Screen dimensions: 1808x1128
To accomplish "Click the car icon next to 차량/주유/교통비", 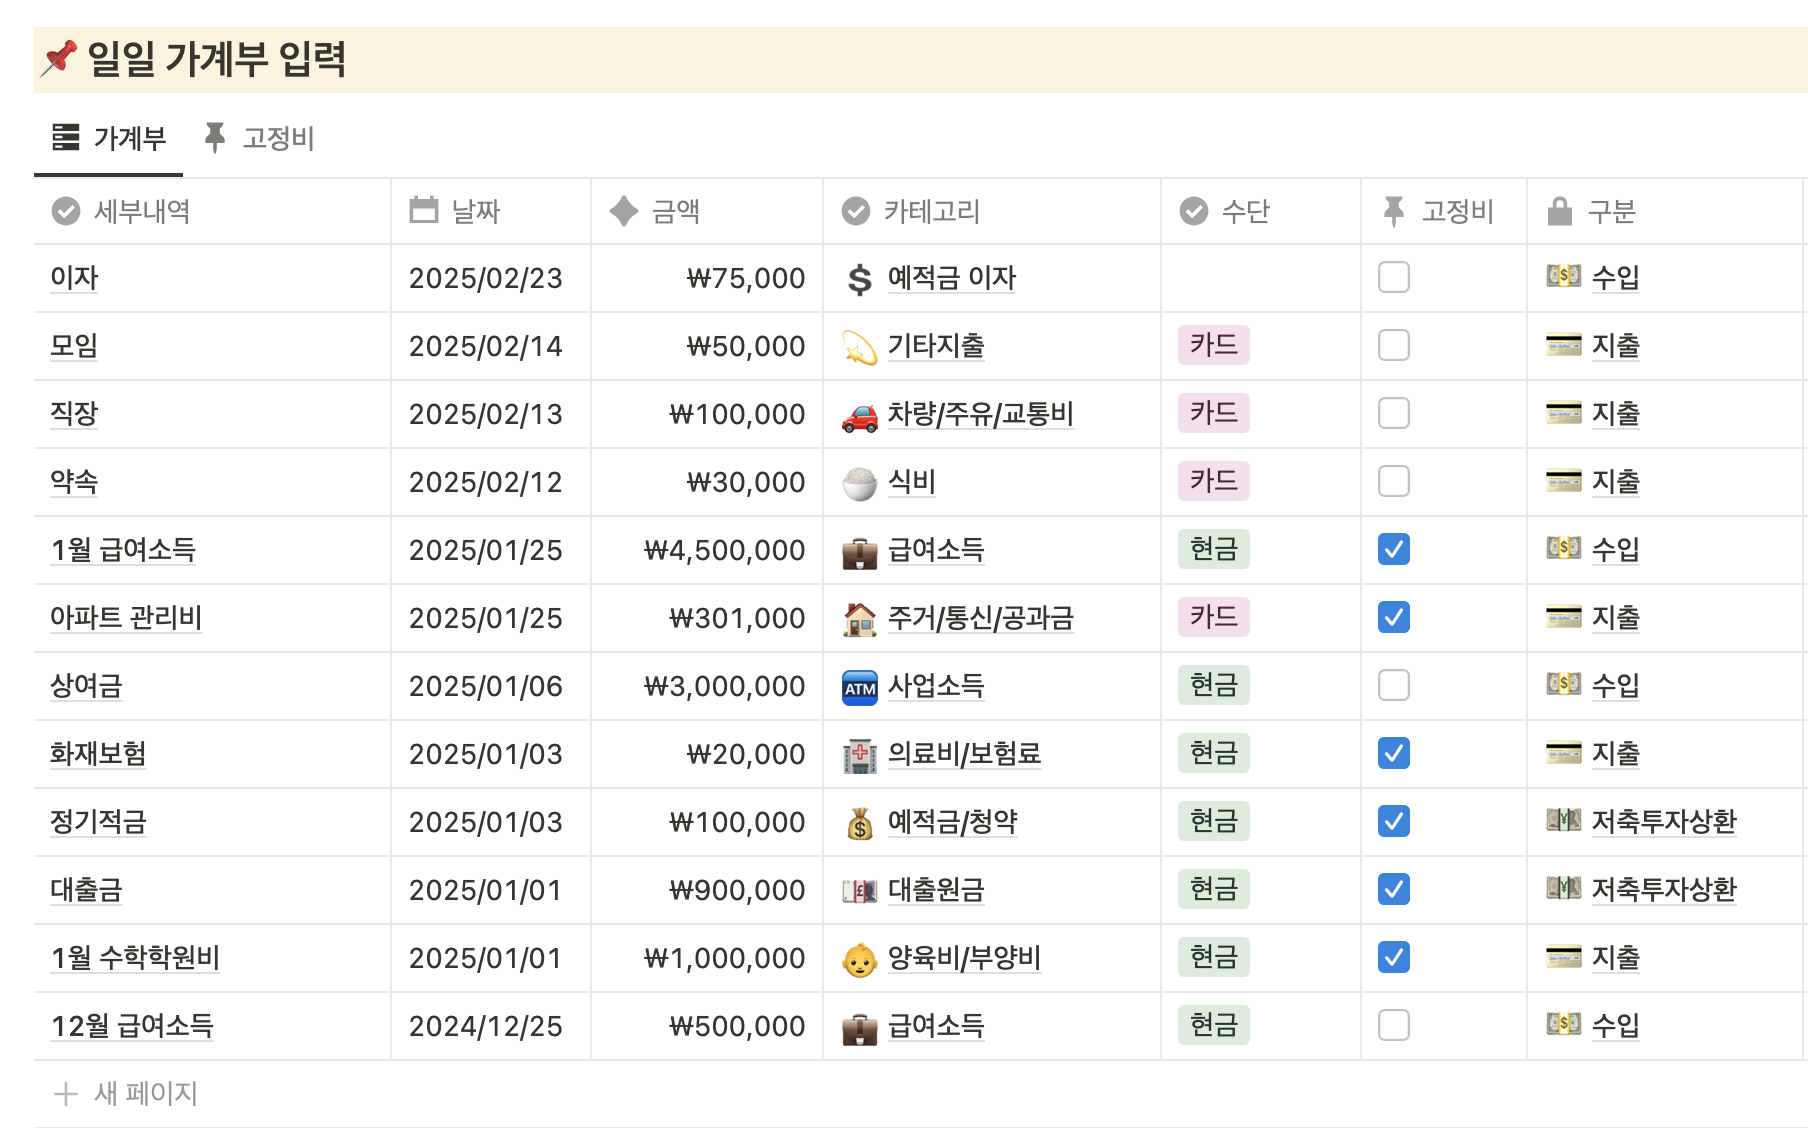I will pyautogui.click(x=858, y=414).
